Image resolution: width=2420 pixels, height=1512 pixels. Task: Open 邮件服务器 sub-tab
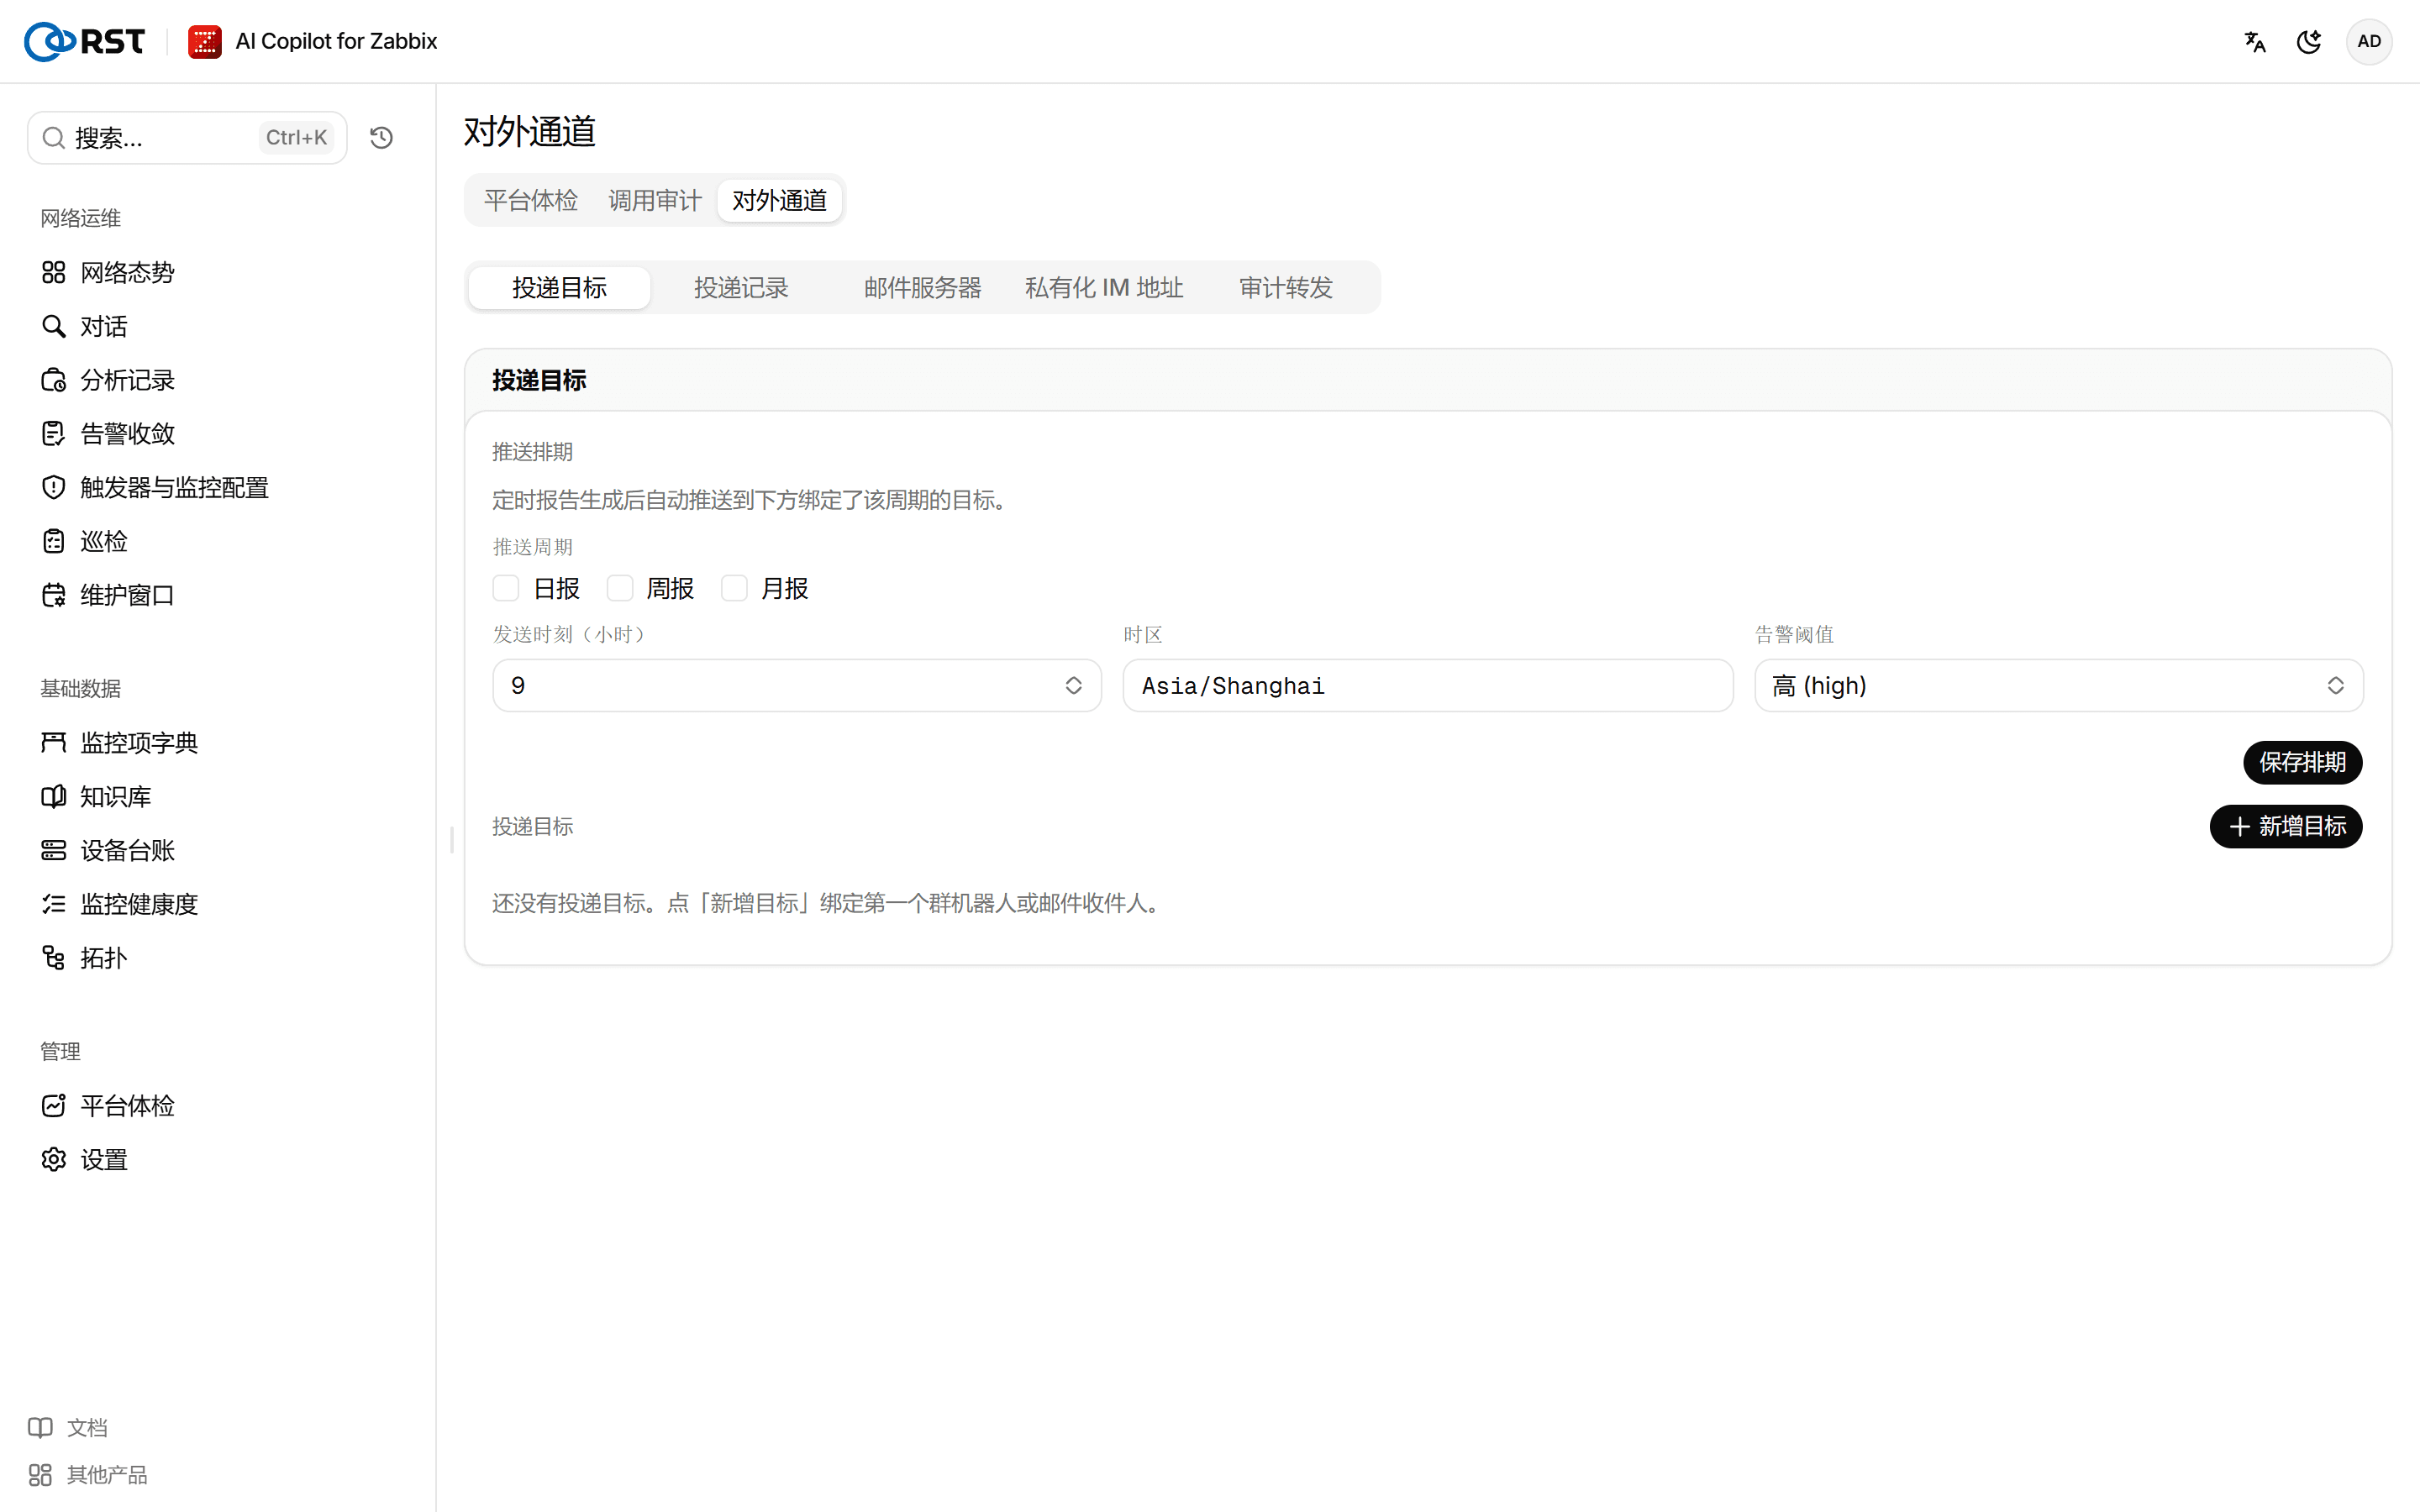coord(922,288)
